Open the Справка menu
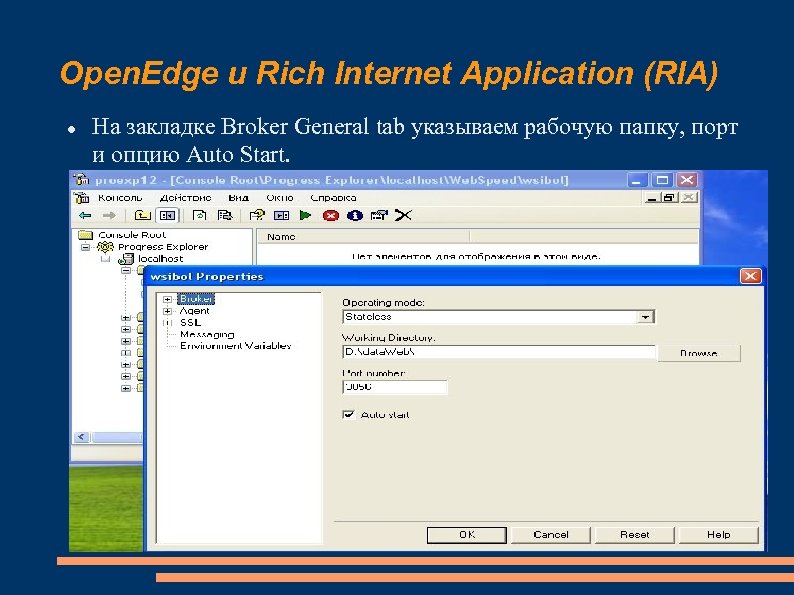The height and width of the screenshot is (595, 794). (333, 198)
